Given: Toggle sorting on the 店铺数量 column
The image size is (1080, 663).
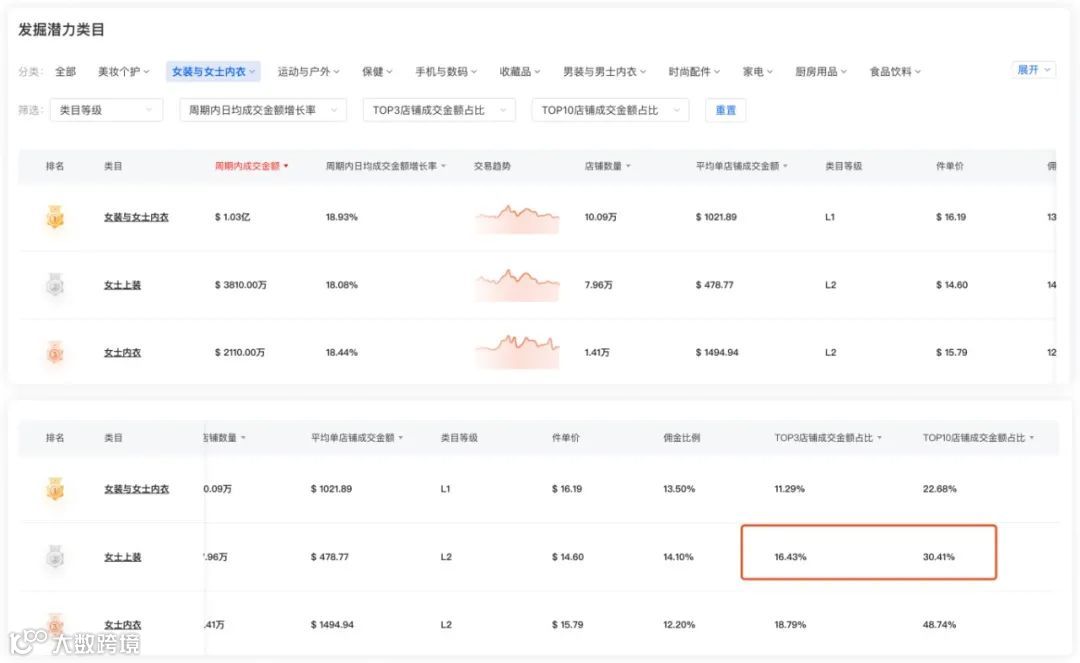Looking at the screenshot, I should 244,437.
